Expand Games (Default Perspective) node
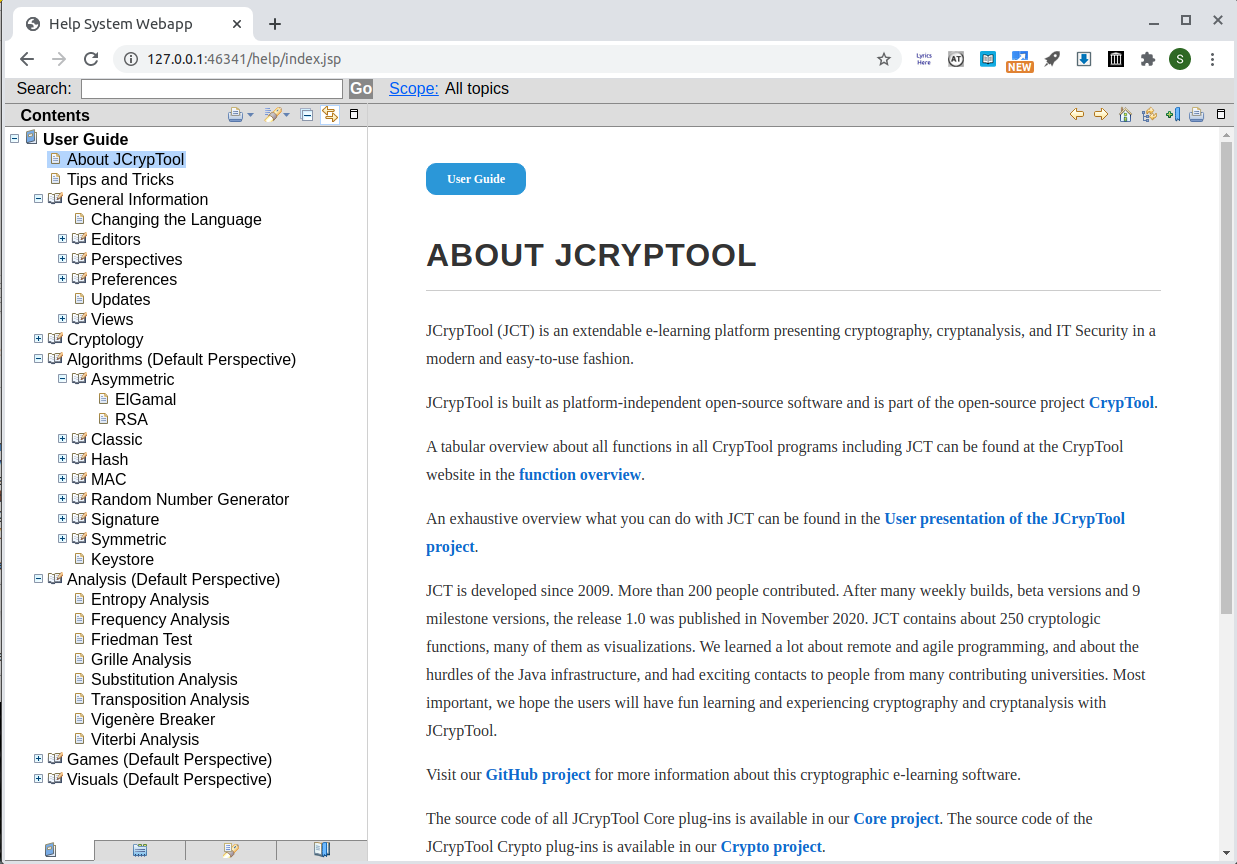This screenshot has height=864, width=1237. point(39,758)
